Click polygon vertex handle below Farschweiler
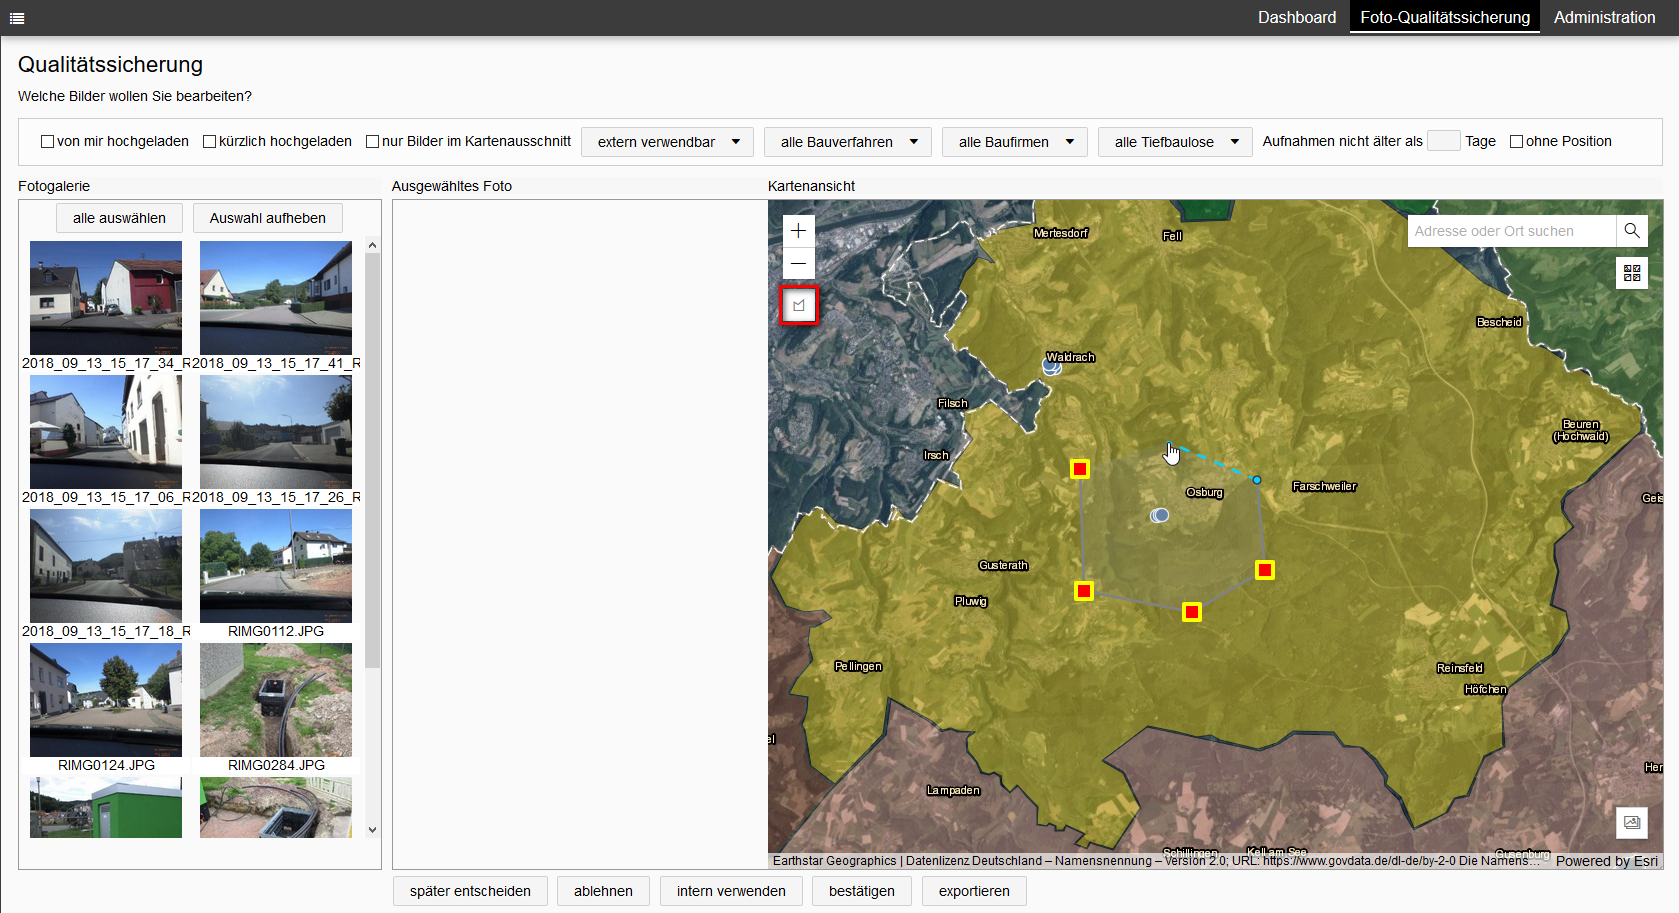The height and width of the screenshot is (913, 1679). point(1265,570)
